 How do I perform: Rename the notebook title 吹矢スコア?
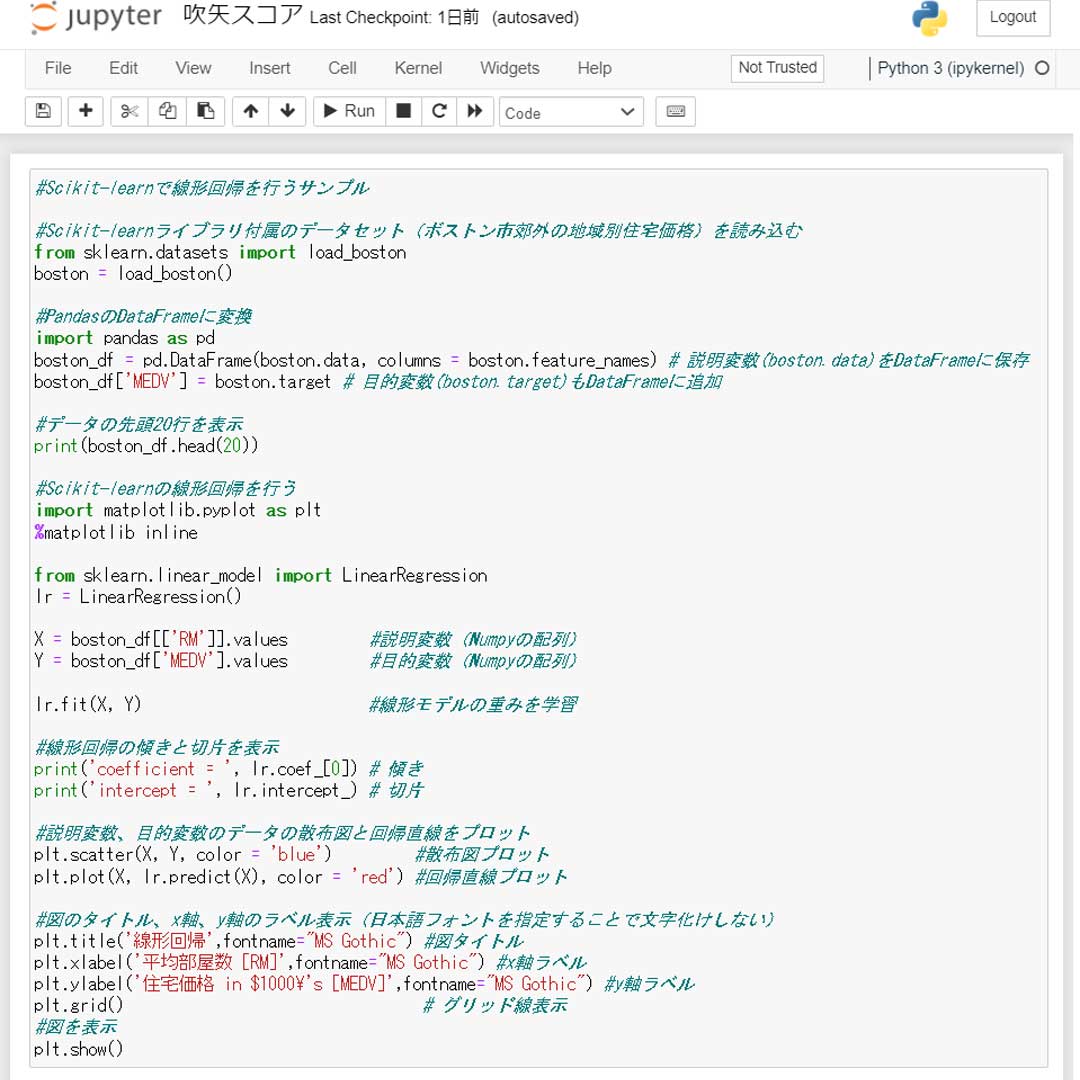pyautogui.click(x=242, y=15)
